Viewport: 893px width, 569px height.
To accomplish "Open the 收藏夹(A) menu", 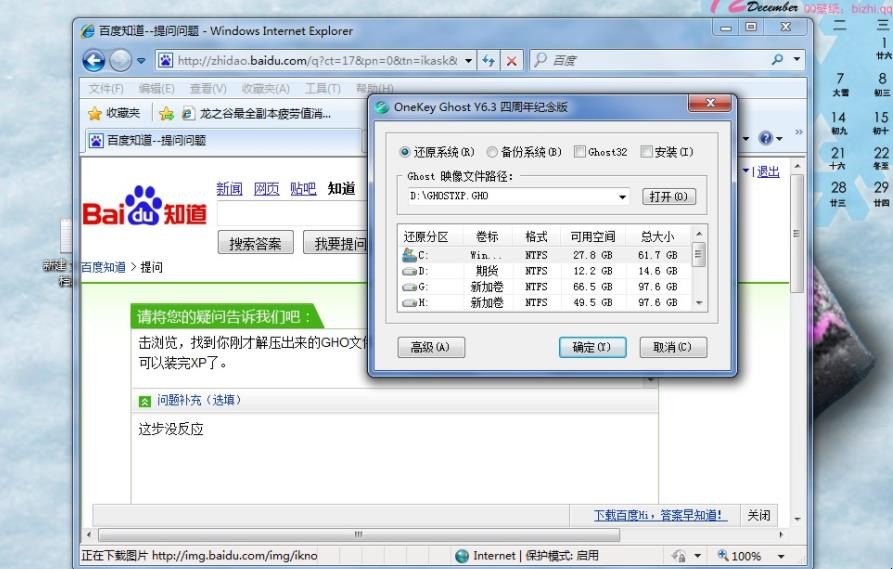I will click(x=265, y=88).
